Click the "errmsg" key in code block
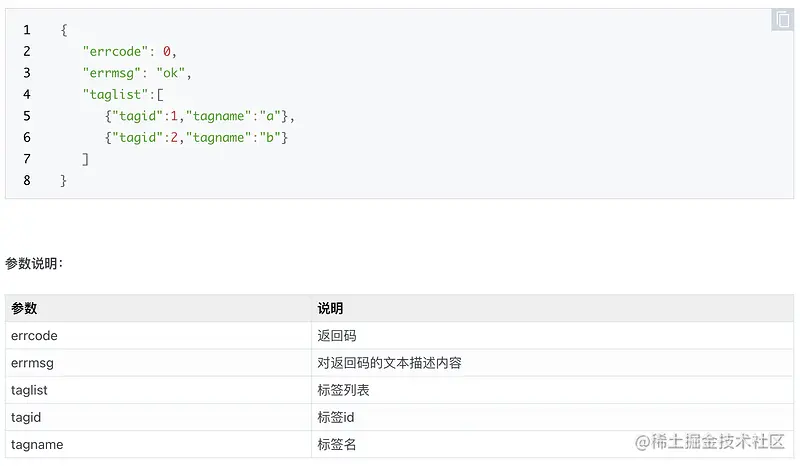The image size is (800, 466). tap(112, 73)
